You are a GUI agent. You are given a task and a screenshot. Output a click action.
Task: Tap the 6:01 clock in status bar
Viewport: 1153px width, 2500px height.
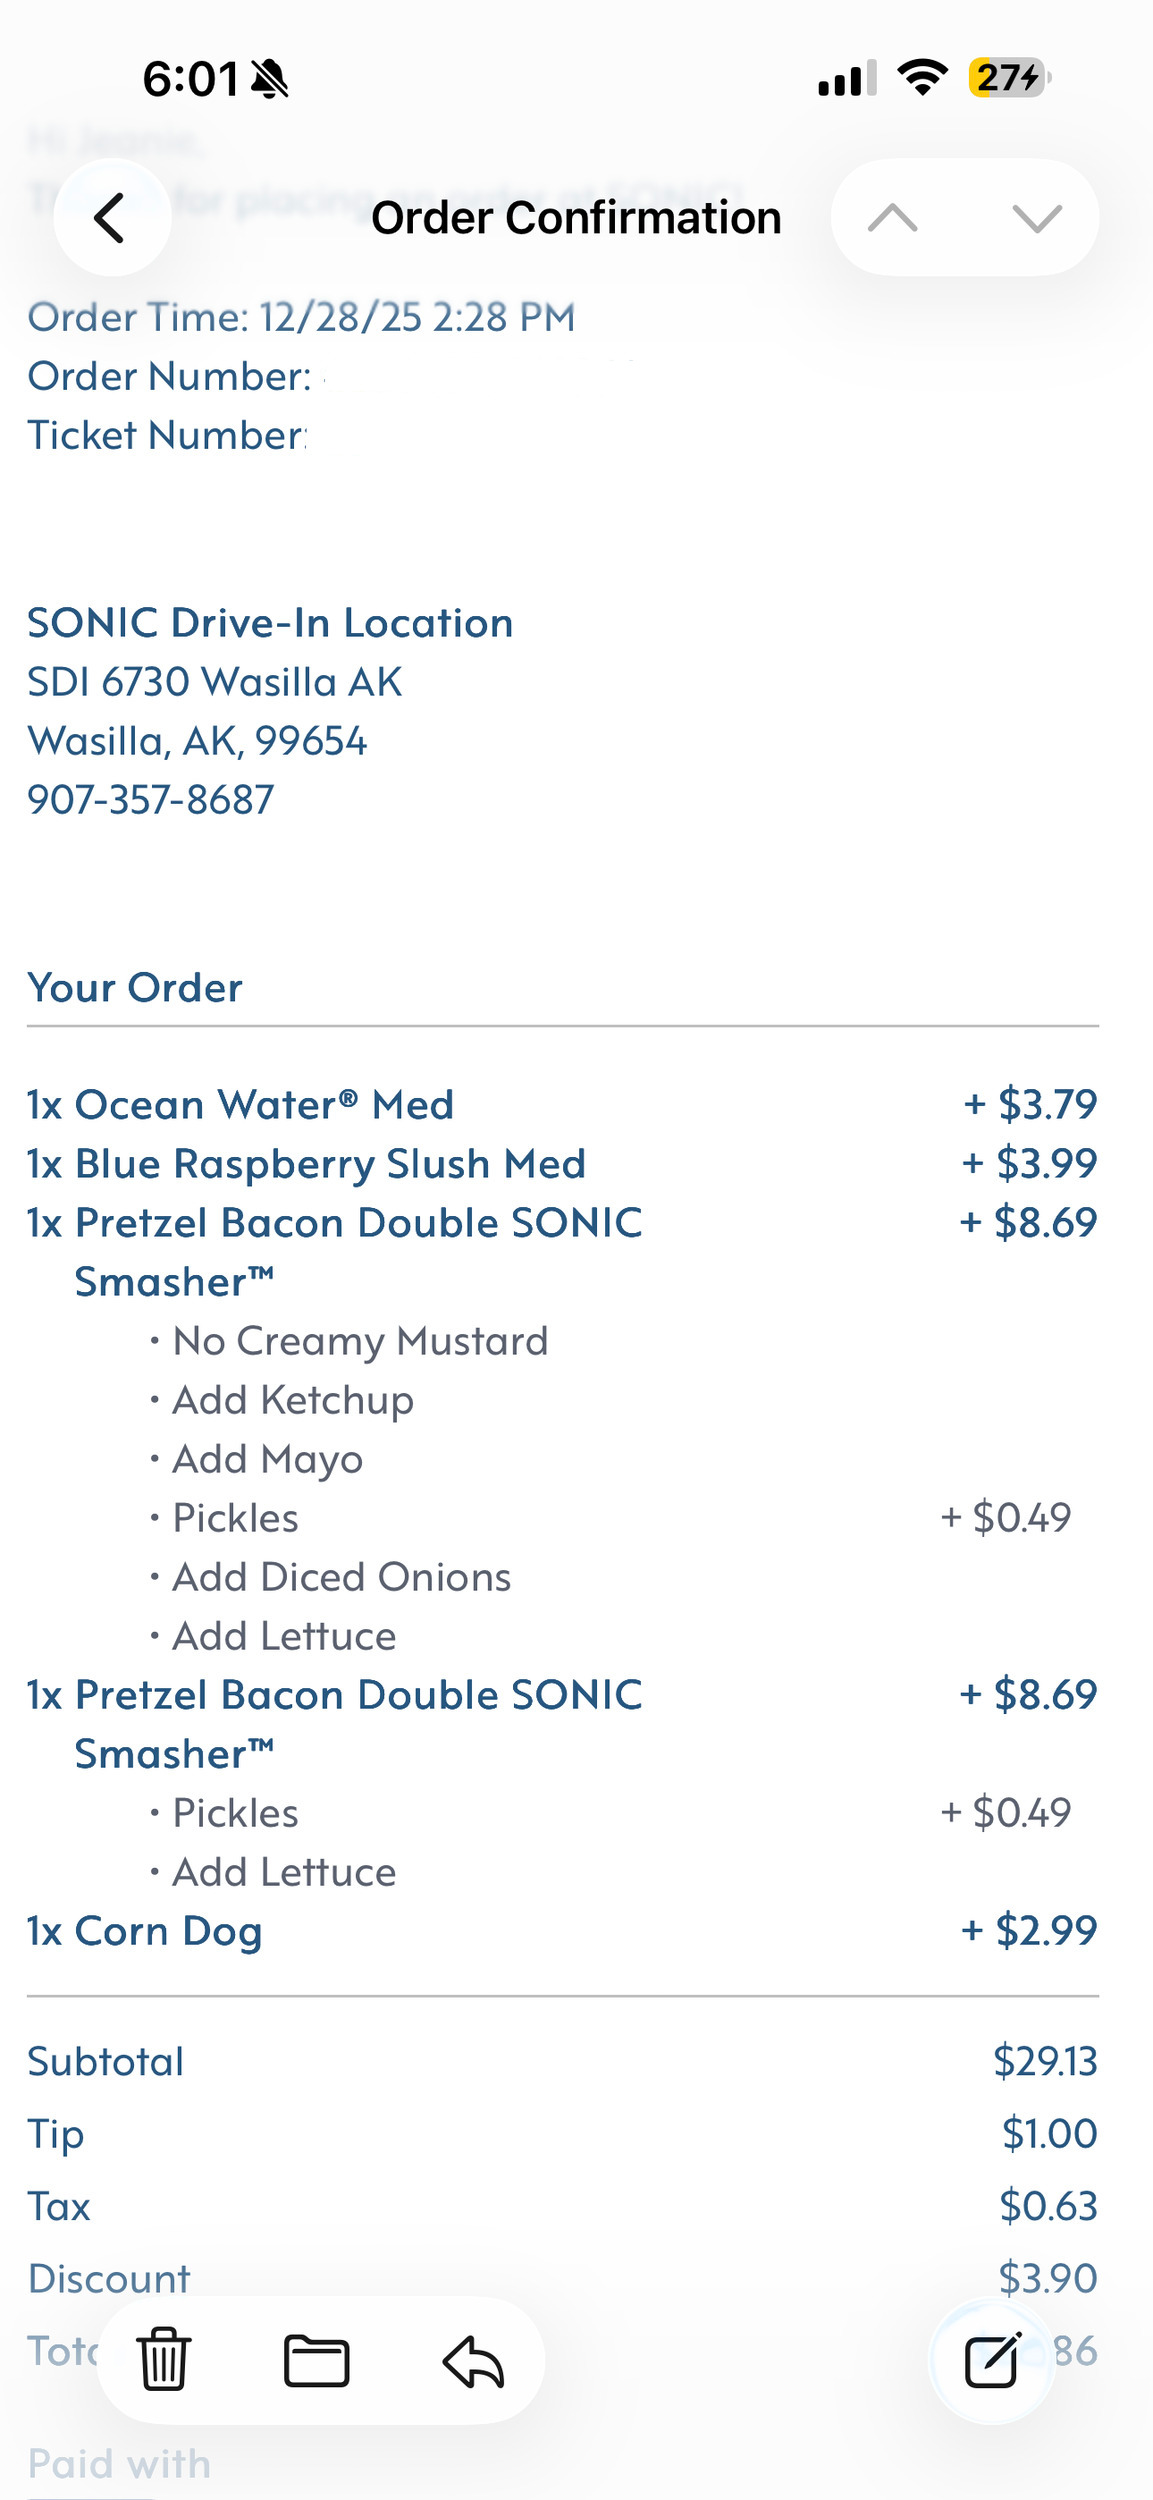(x=190, y=79)
